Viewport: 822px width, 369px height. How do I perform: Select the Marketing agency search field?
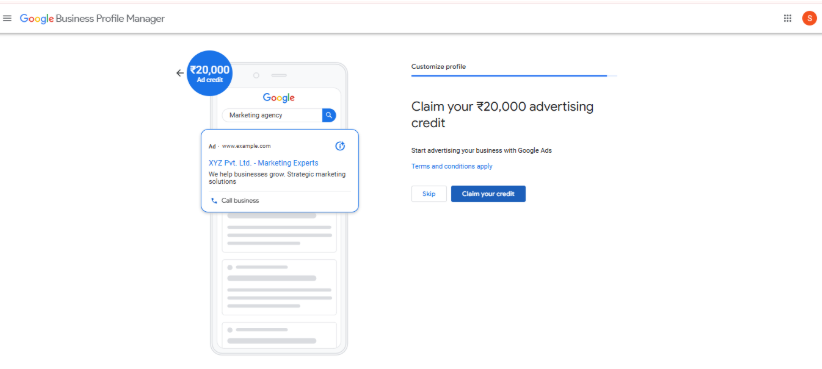pos(272,115)
